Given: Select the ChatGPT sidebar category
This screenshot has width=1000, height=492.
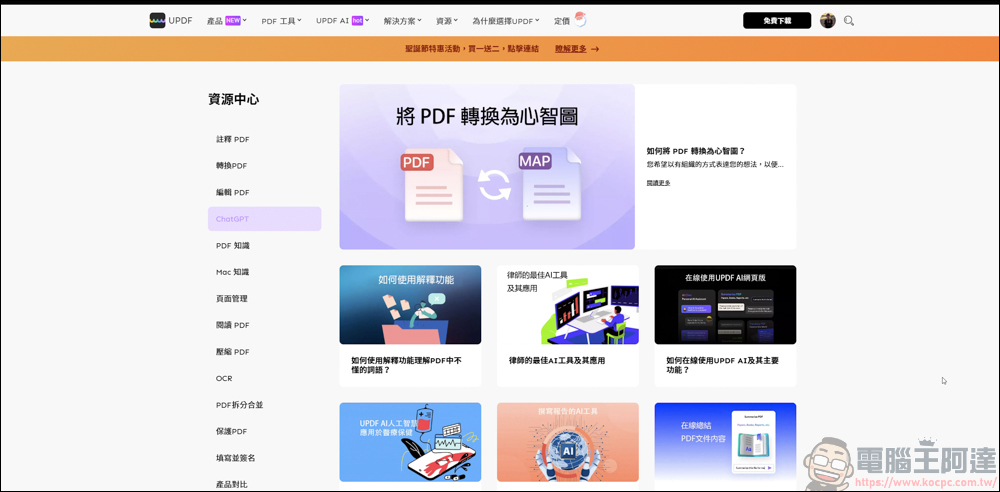Looking at the screenshot, I should coord(265,219).
